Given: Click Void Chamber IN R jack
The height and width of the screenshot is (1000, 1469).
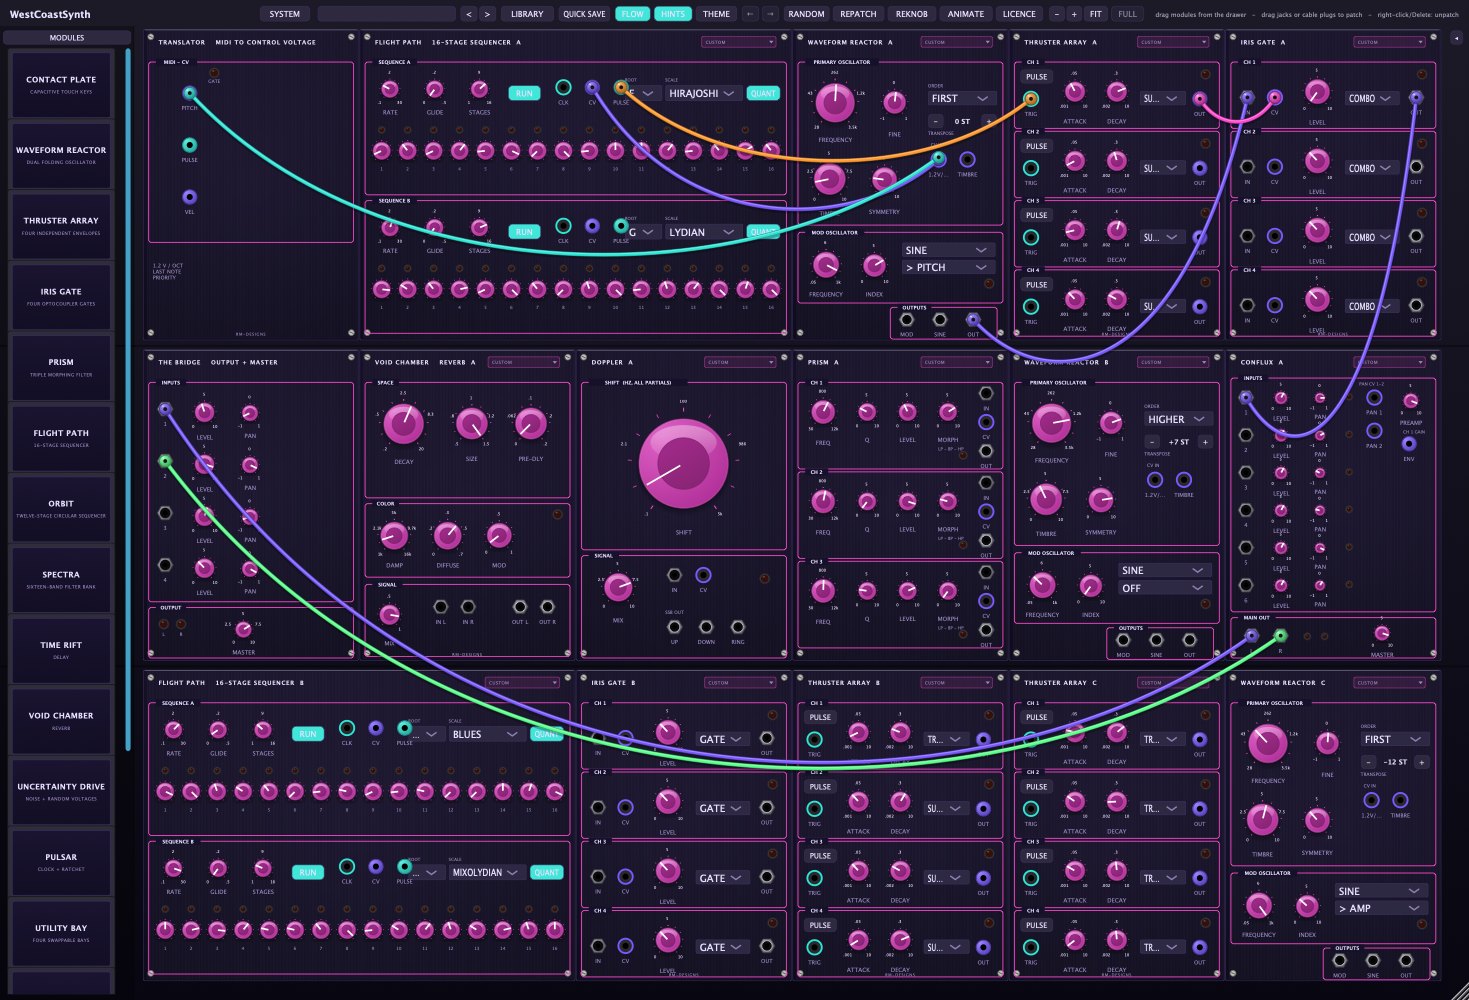Looking at the screenshot, I should (x=468, y=607).
